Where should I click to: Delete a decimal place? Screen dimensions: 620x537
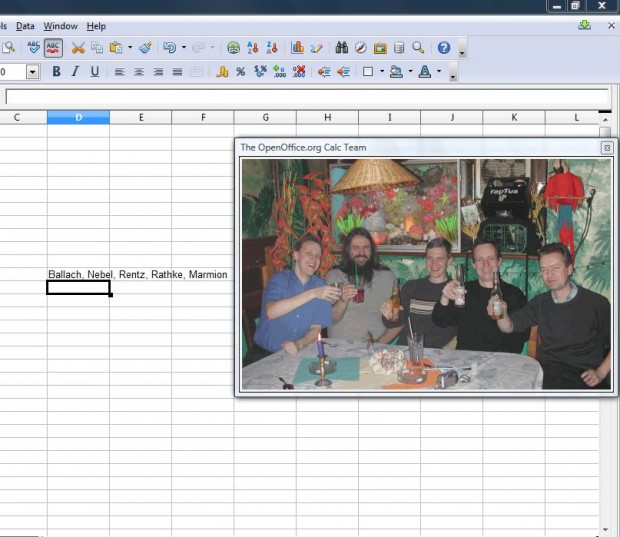click(299, 72)
